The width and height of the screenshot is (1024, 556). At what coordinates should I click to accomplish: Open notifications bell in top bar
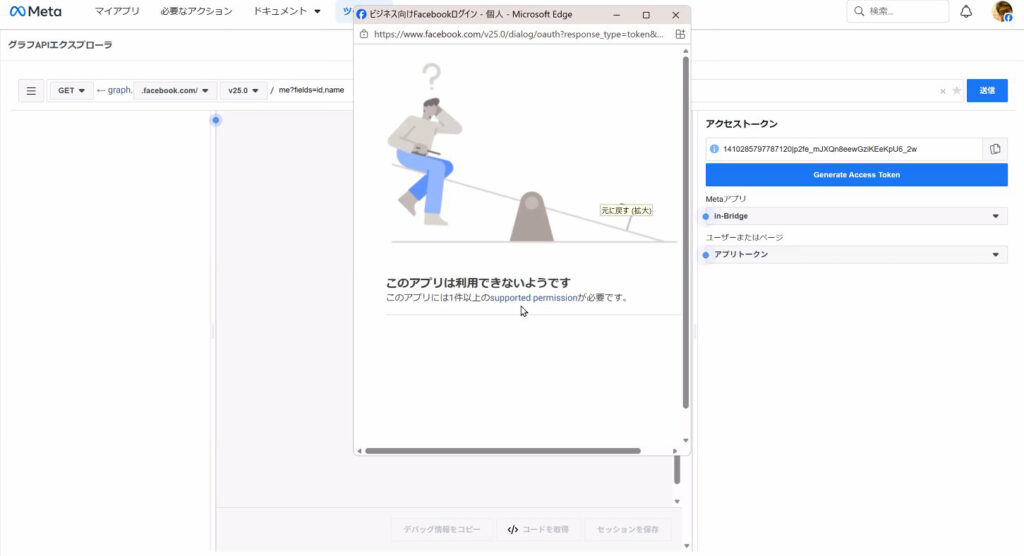pyautogui.click(x=966, y=12)
